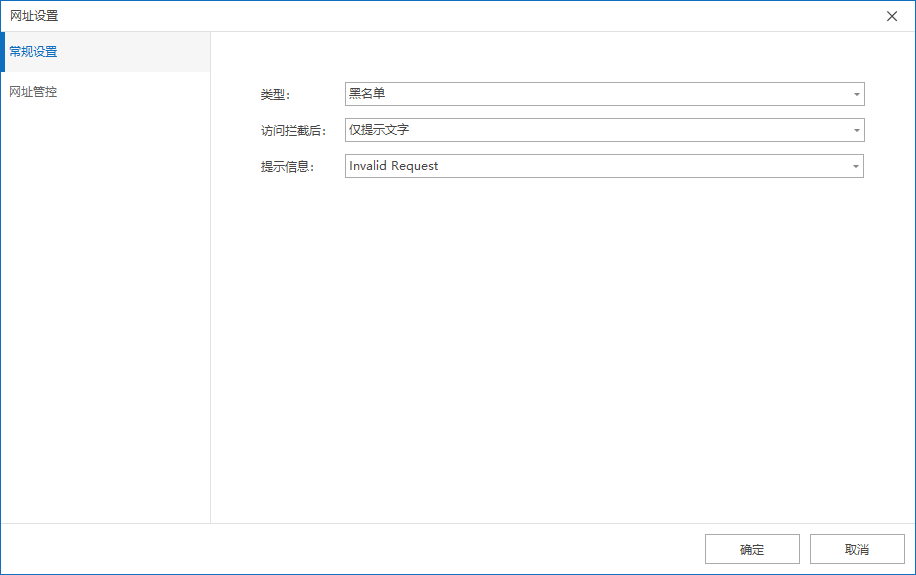Click the 类型: label text
916x575 pixels.
[275, 95]
